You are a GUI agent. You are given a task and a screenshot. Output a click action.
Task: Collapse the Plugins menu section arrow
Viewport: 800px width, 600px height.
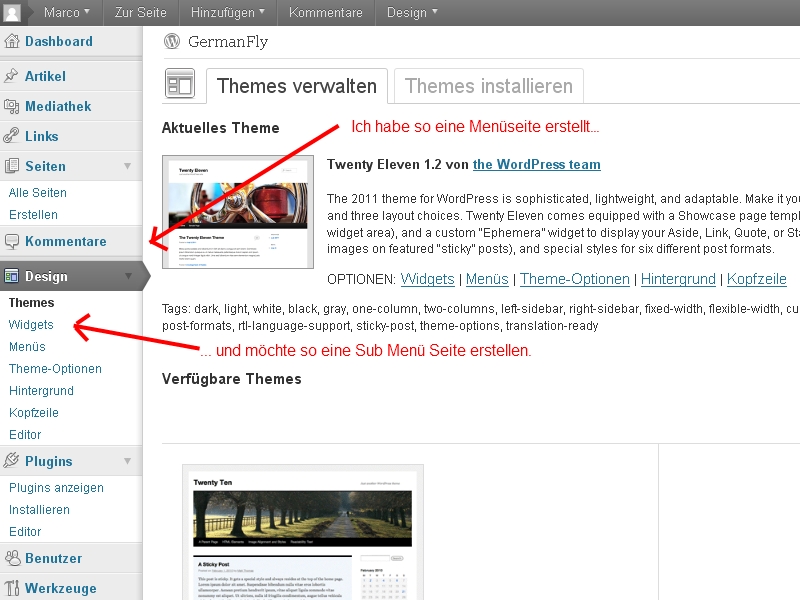(x=127, y=461)
